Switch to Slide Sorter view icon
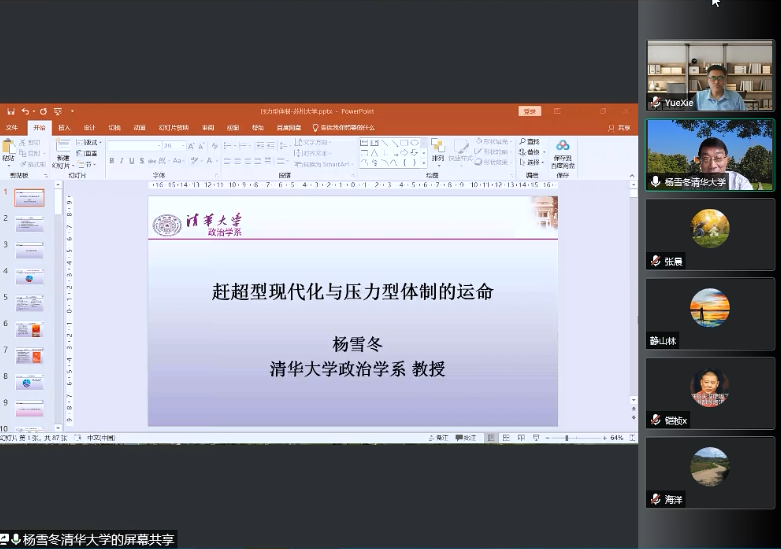 (x=505, y=438)
